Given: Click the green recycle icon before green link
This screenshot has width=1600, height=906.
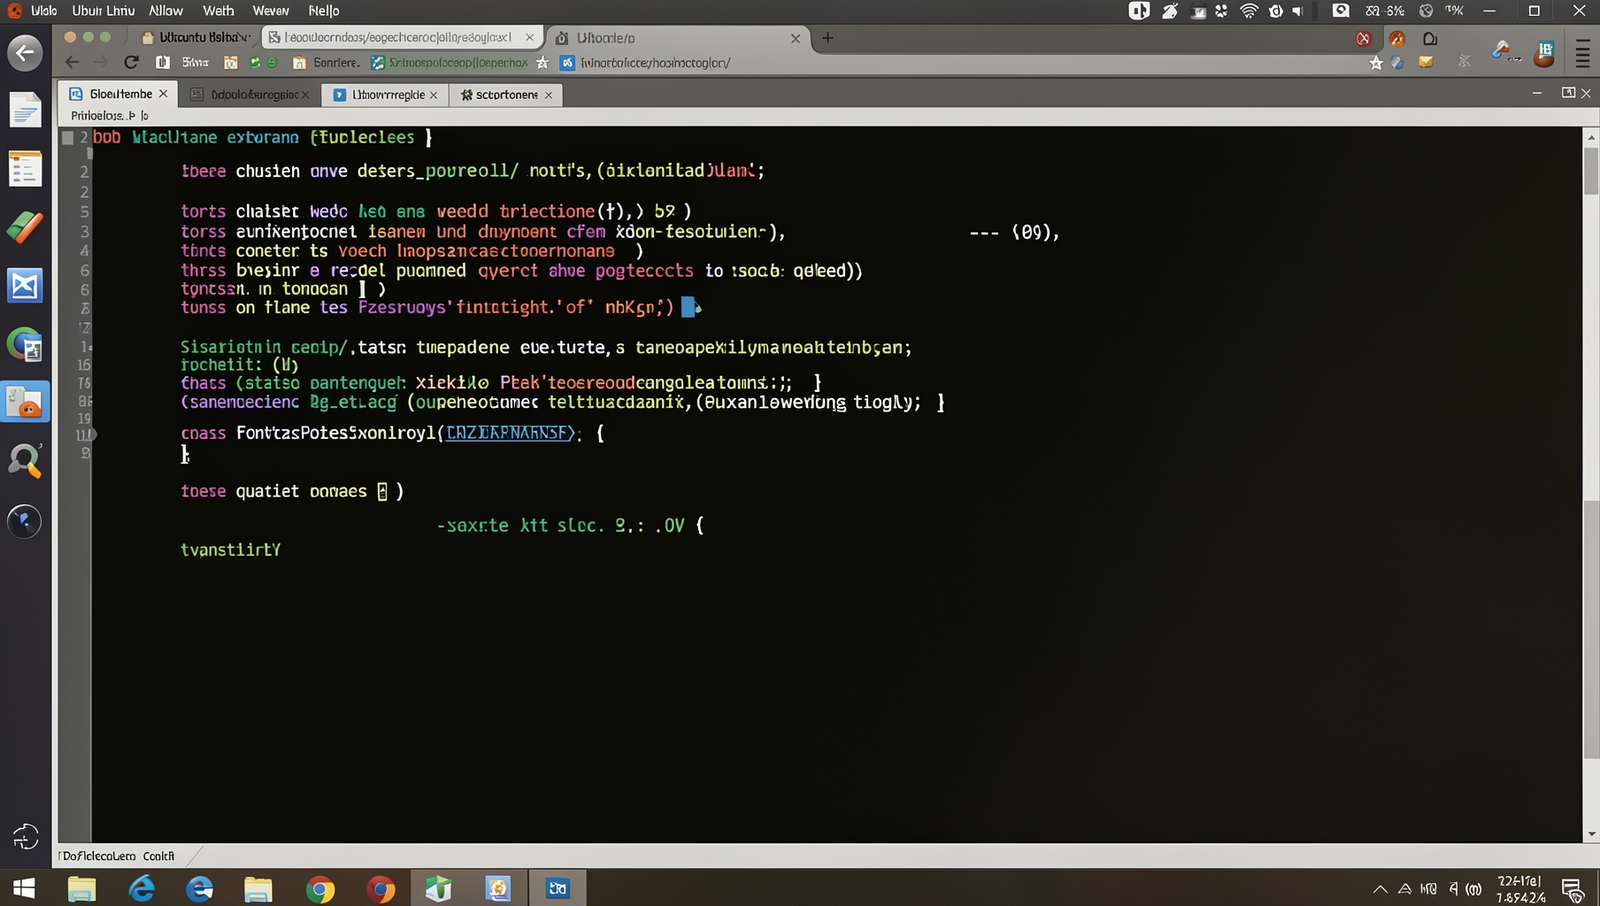Looking at the screenshot, I should click(x=377, y=62).
